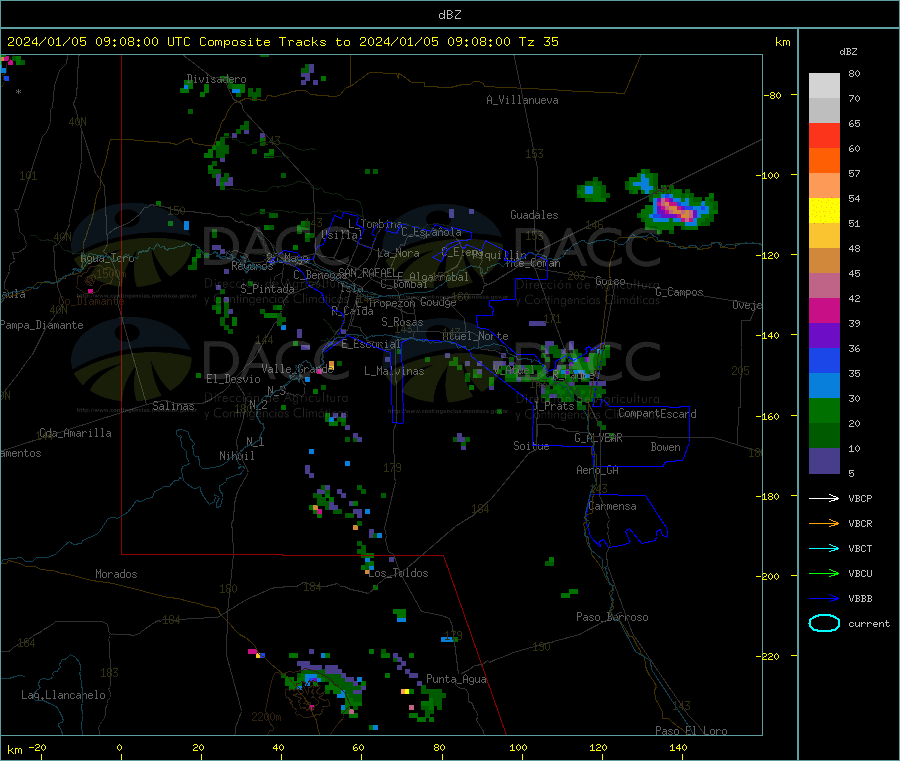Click the Nihuil map label
This screenshot has height=761, width=900.
click(x=237, y=456)
